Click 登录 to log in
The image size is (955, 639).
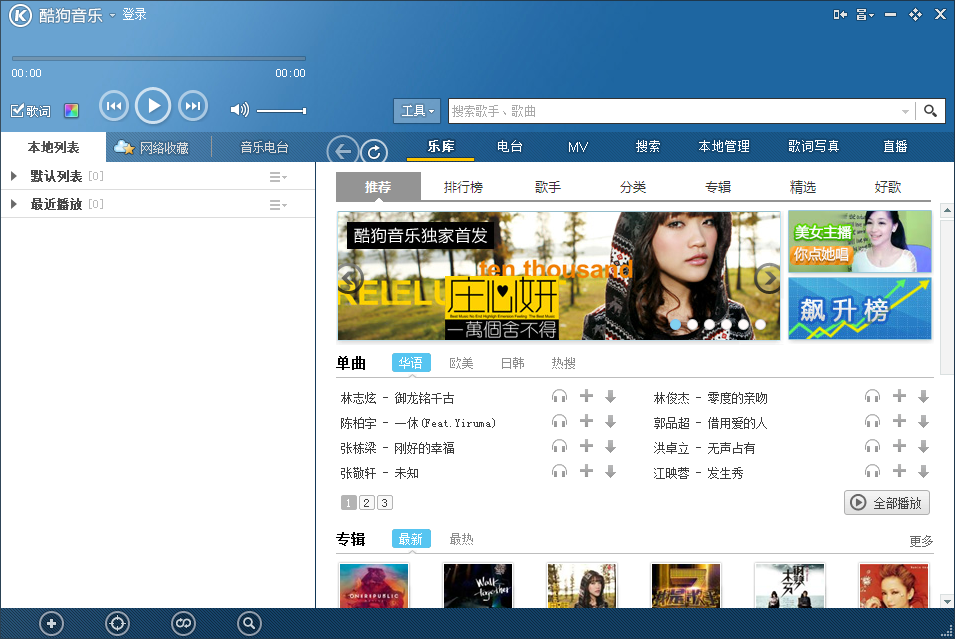(134, 15)
